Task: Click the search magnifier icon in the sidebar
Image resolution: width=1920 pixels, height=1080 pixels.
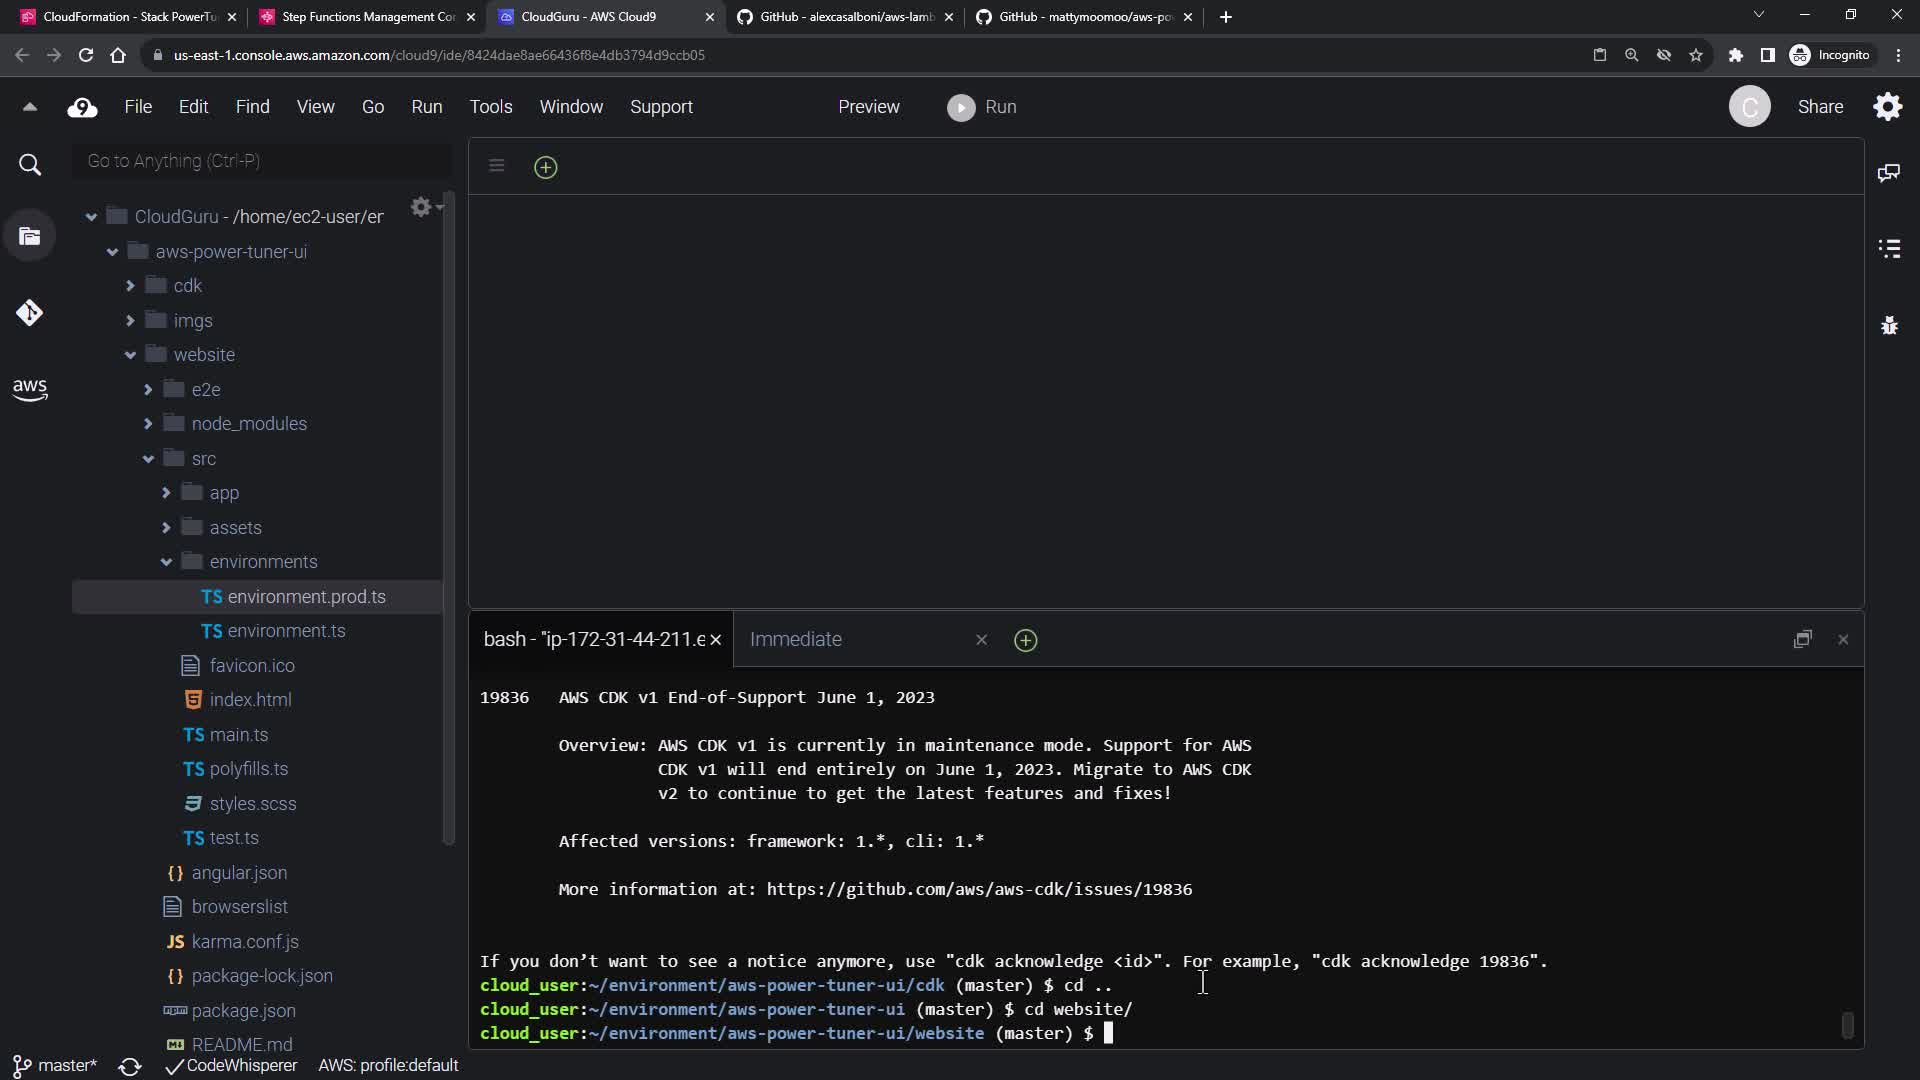Action: (30, 165)
